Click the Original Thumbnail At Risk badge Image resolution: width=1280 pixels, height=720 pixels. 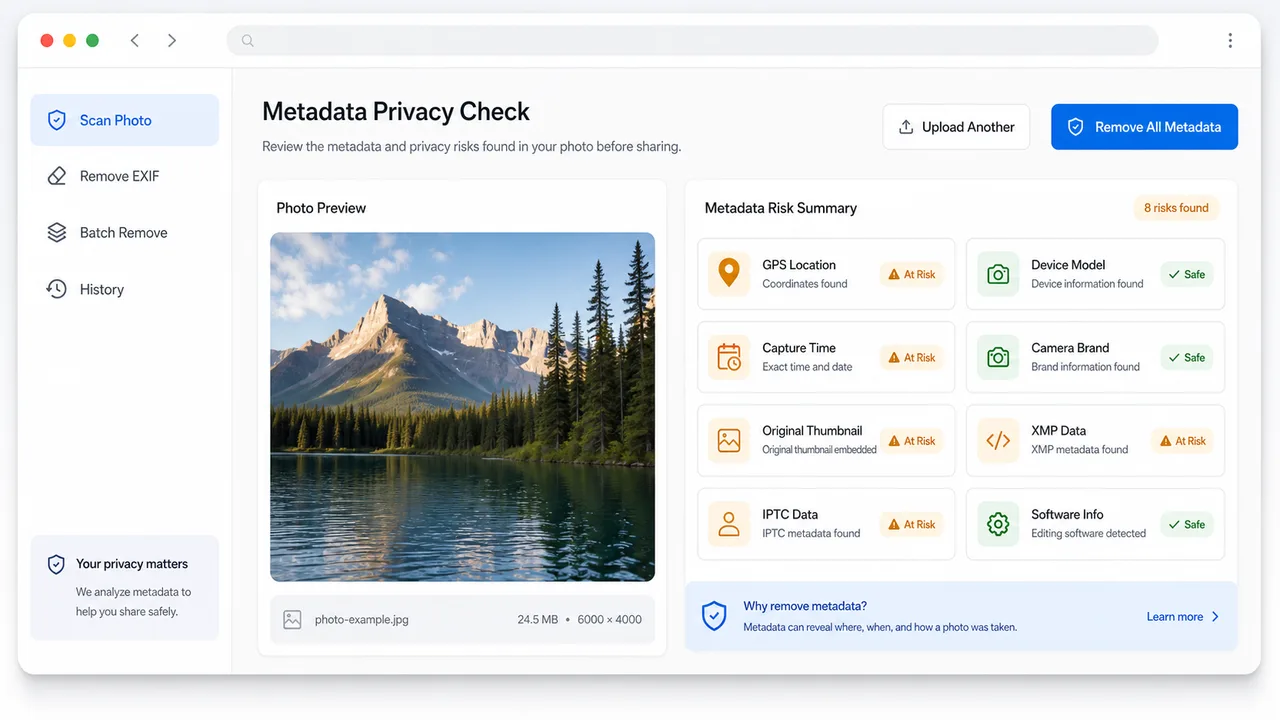911,441
